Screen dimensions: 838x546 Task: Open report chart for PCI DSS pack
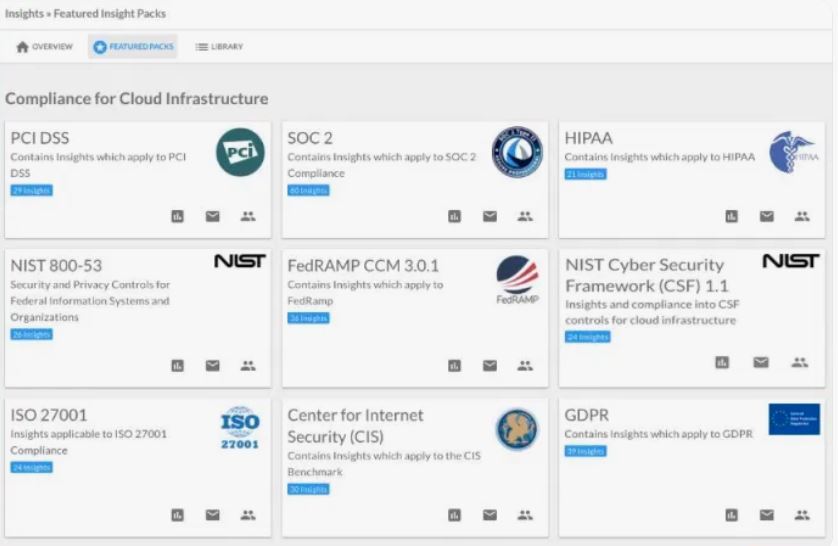pos(177,216)
